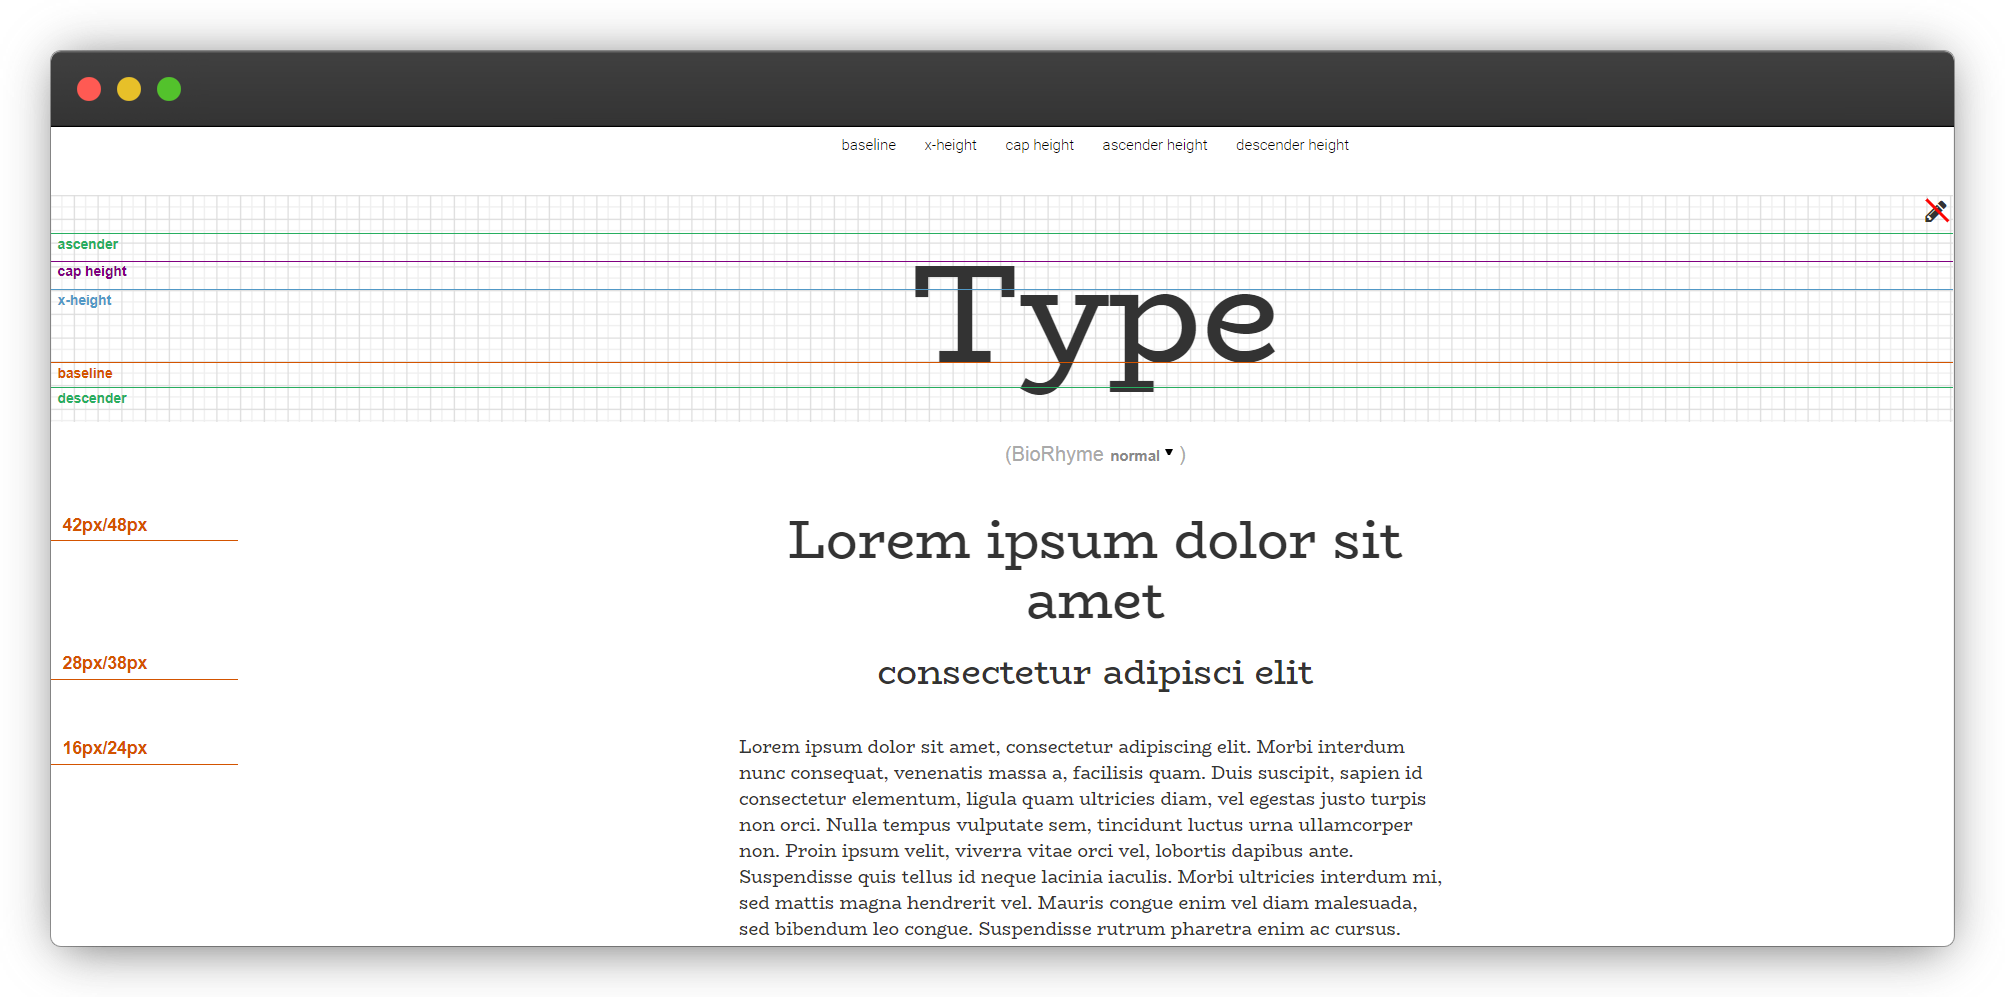Toggle the ascender height guide option
Image resolution: width=2005 pixels, height=997 pixels.
coord(1155,145)
